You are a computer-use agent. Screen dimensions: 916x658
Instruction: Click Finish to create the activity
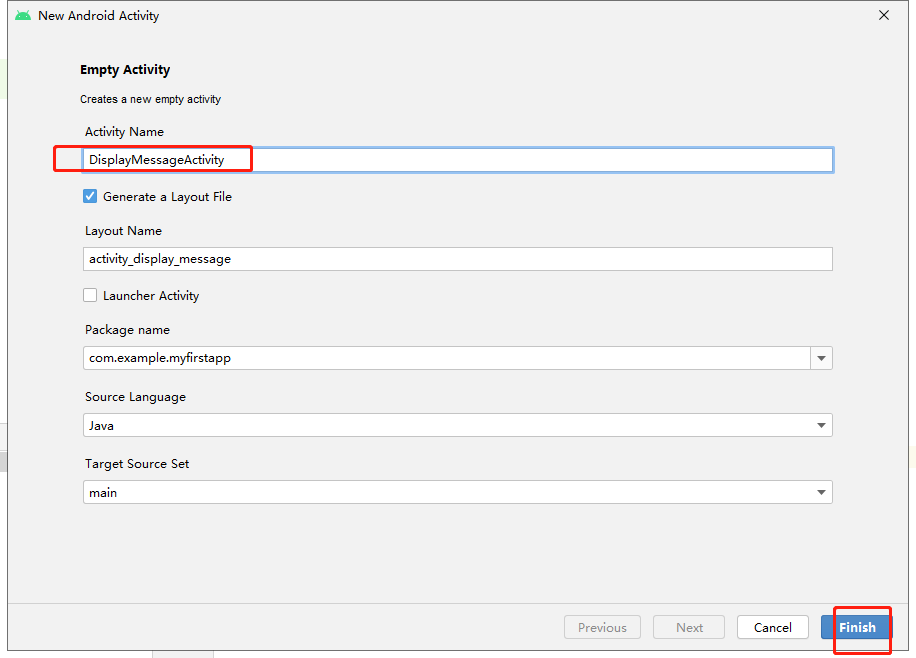(858, 627)
